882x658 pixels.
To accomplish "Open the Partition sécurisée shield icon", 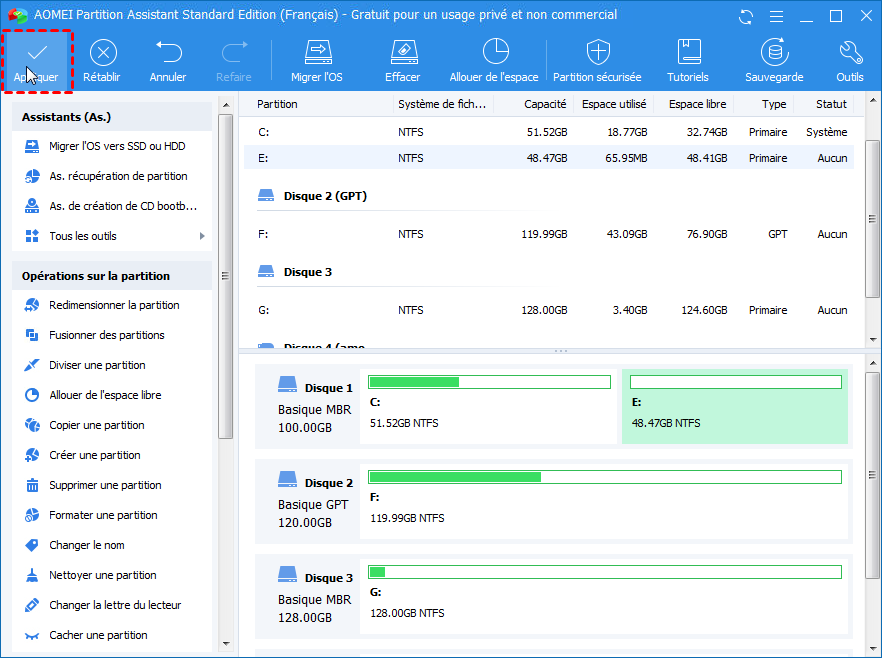I will (597, 54).
